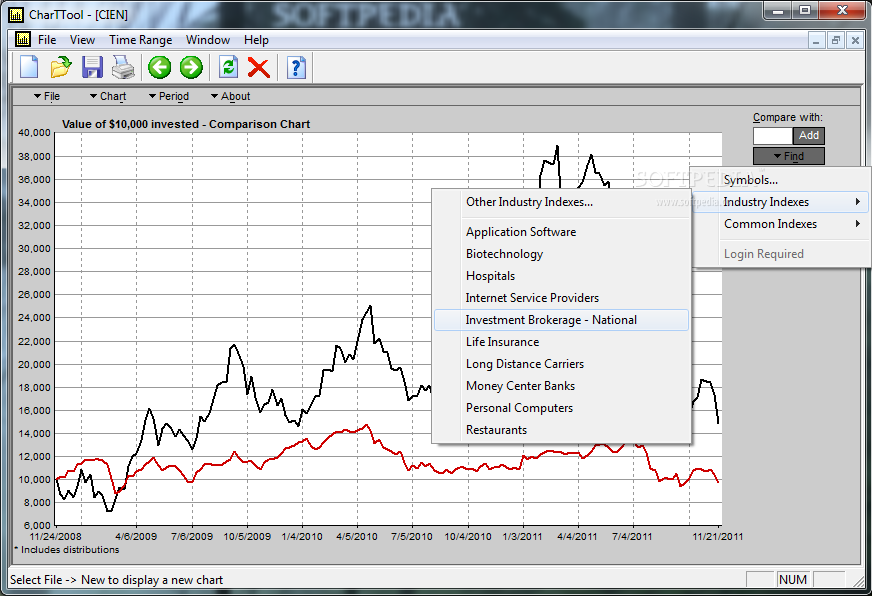This screenshot has height=596, width=872.
Task: Click the 40,000 value axis label
Action: (34, 132)
